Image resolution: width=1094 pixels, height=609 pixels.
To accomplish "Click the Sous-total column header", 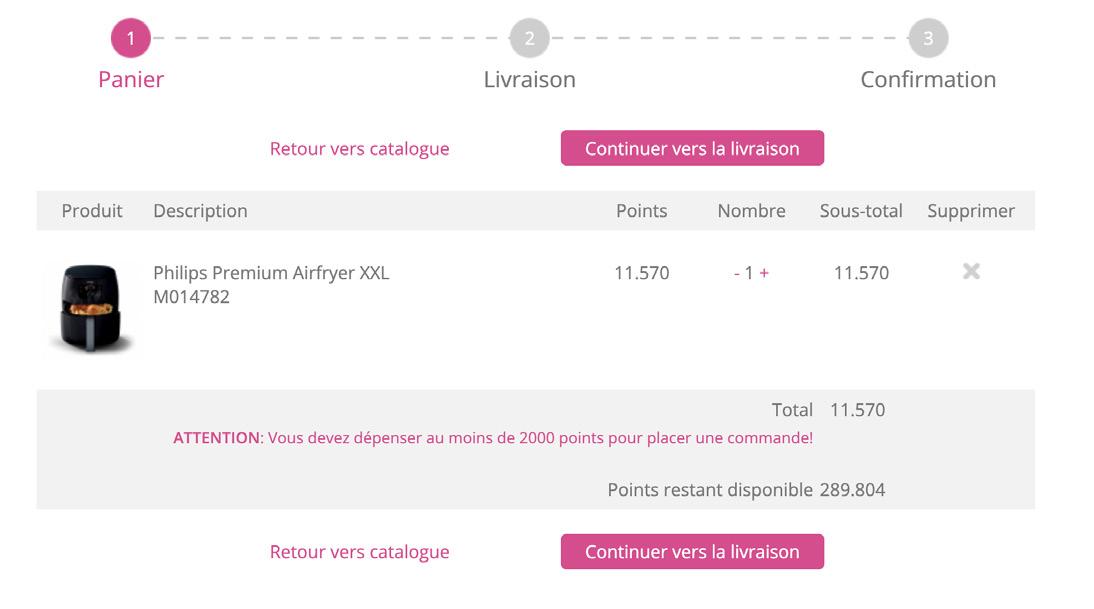I will tap(861, 211).
